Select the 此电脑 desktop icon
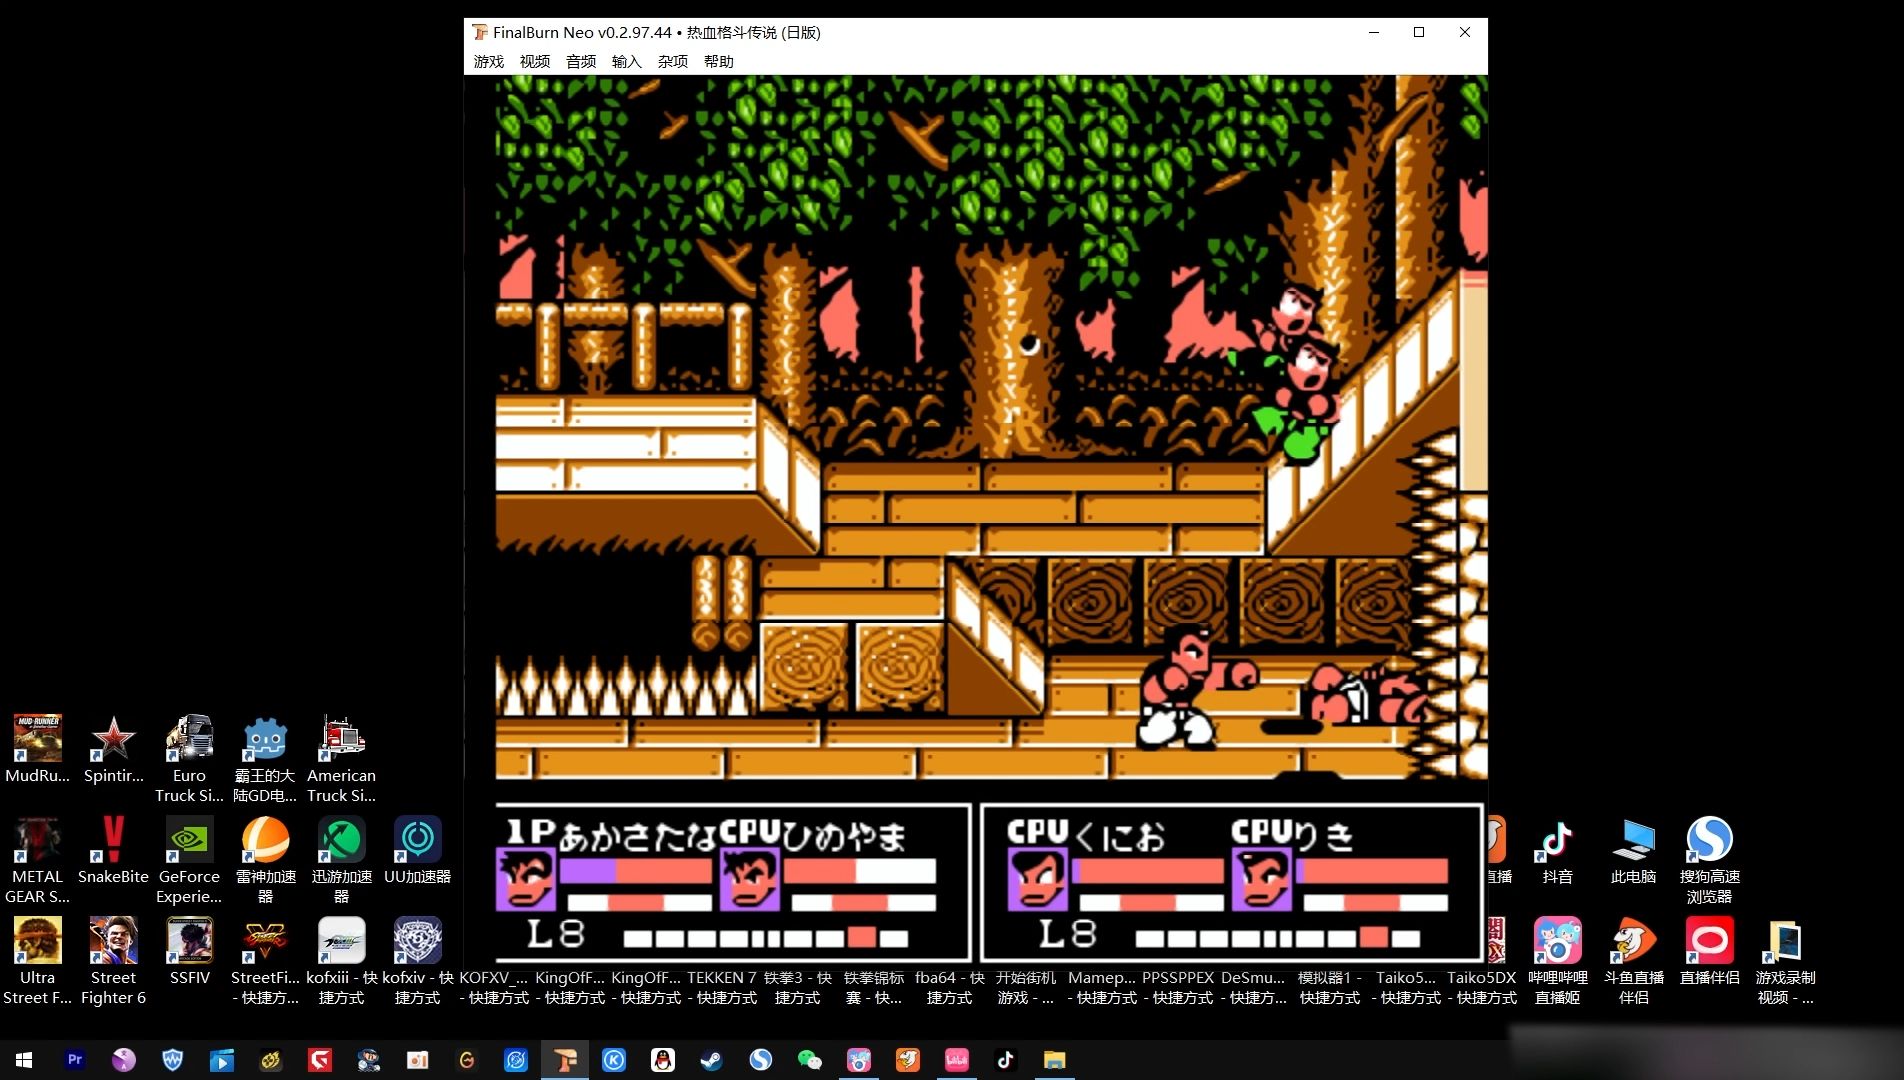Viewport: 1904px width, 1080px height. (1633, 851)
